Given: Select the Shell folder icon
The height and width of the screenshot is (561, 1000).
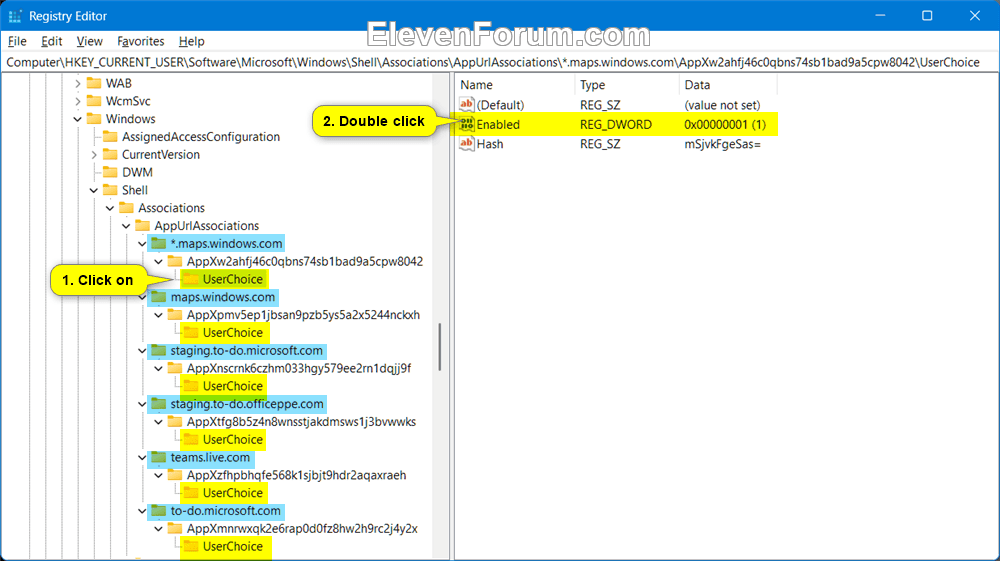Looking at the screenshot, I should coord(110,191).
